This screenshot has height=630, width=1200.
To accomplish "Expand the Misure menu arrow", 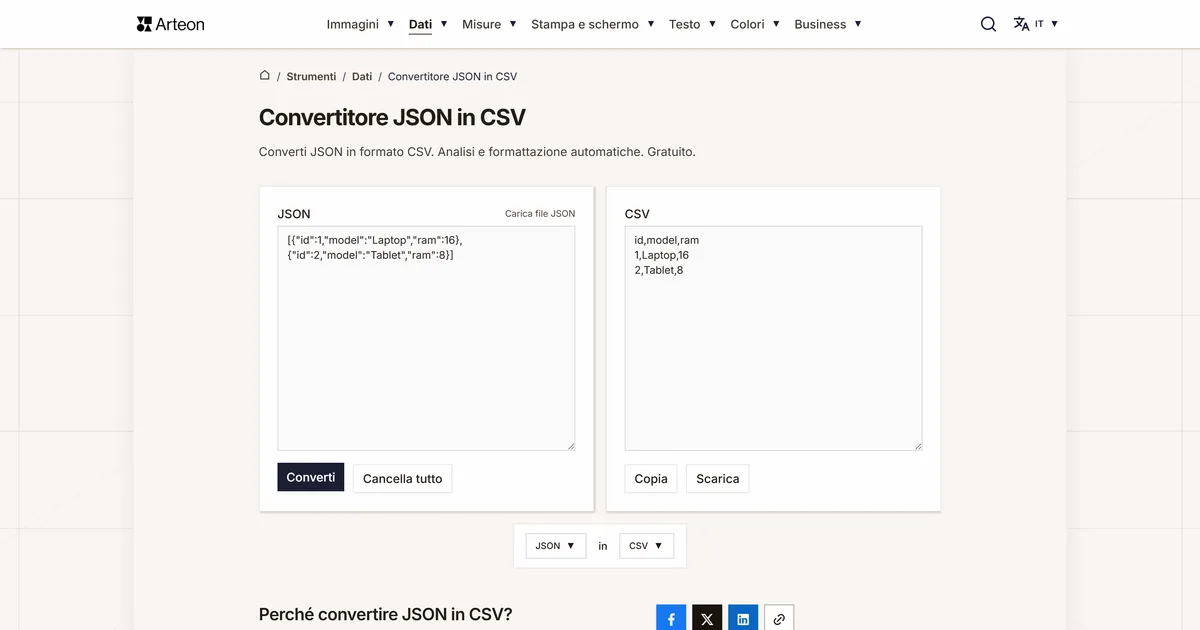I will coord(513,24).
